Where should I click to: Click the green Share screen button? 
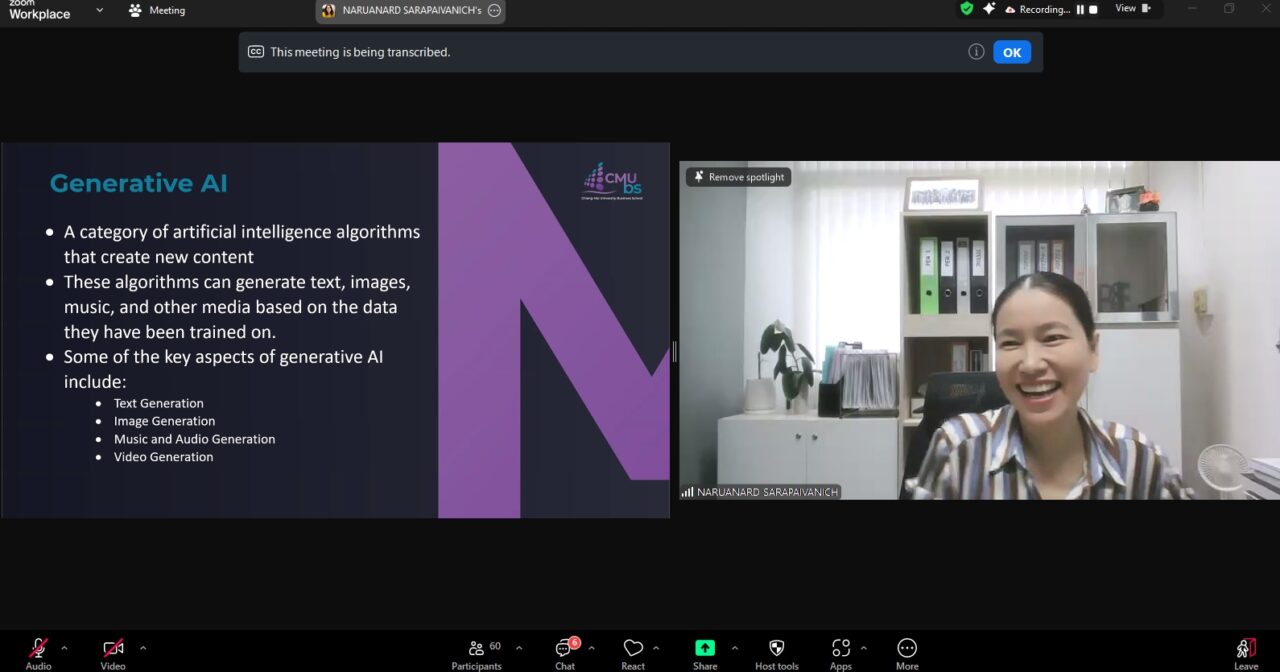(x=705, y=650)
